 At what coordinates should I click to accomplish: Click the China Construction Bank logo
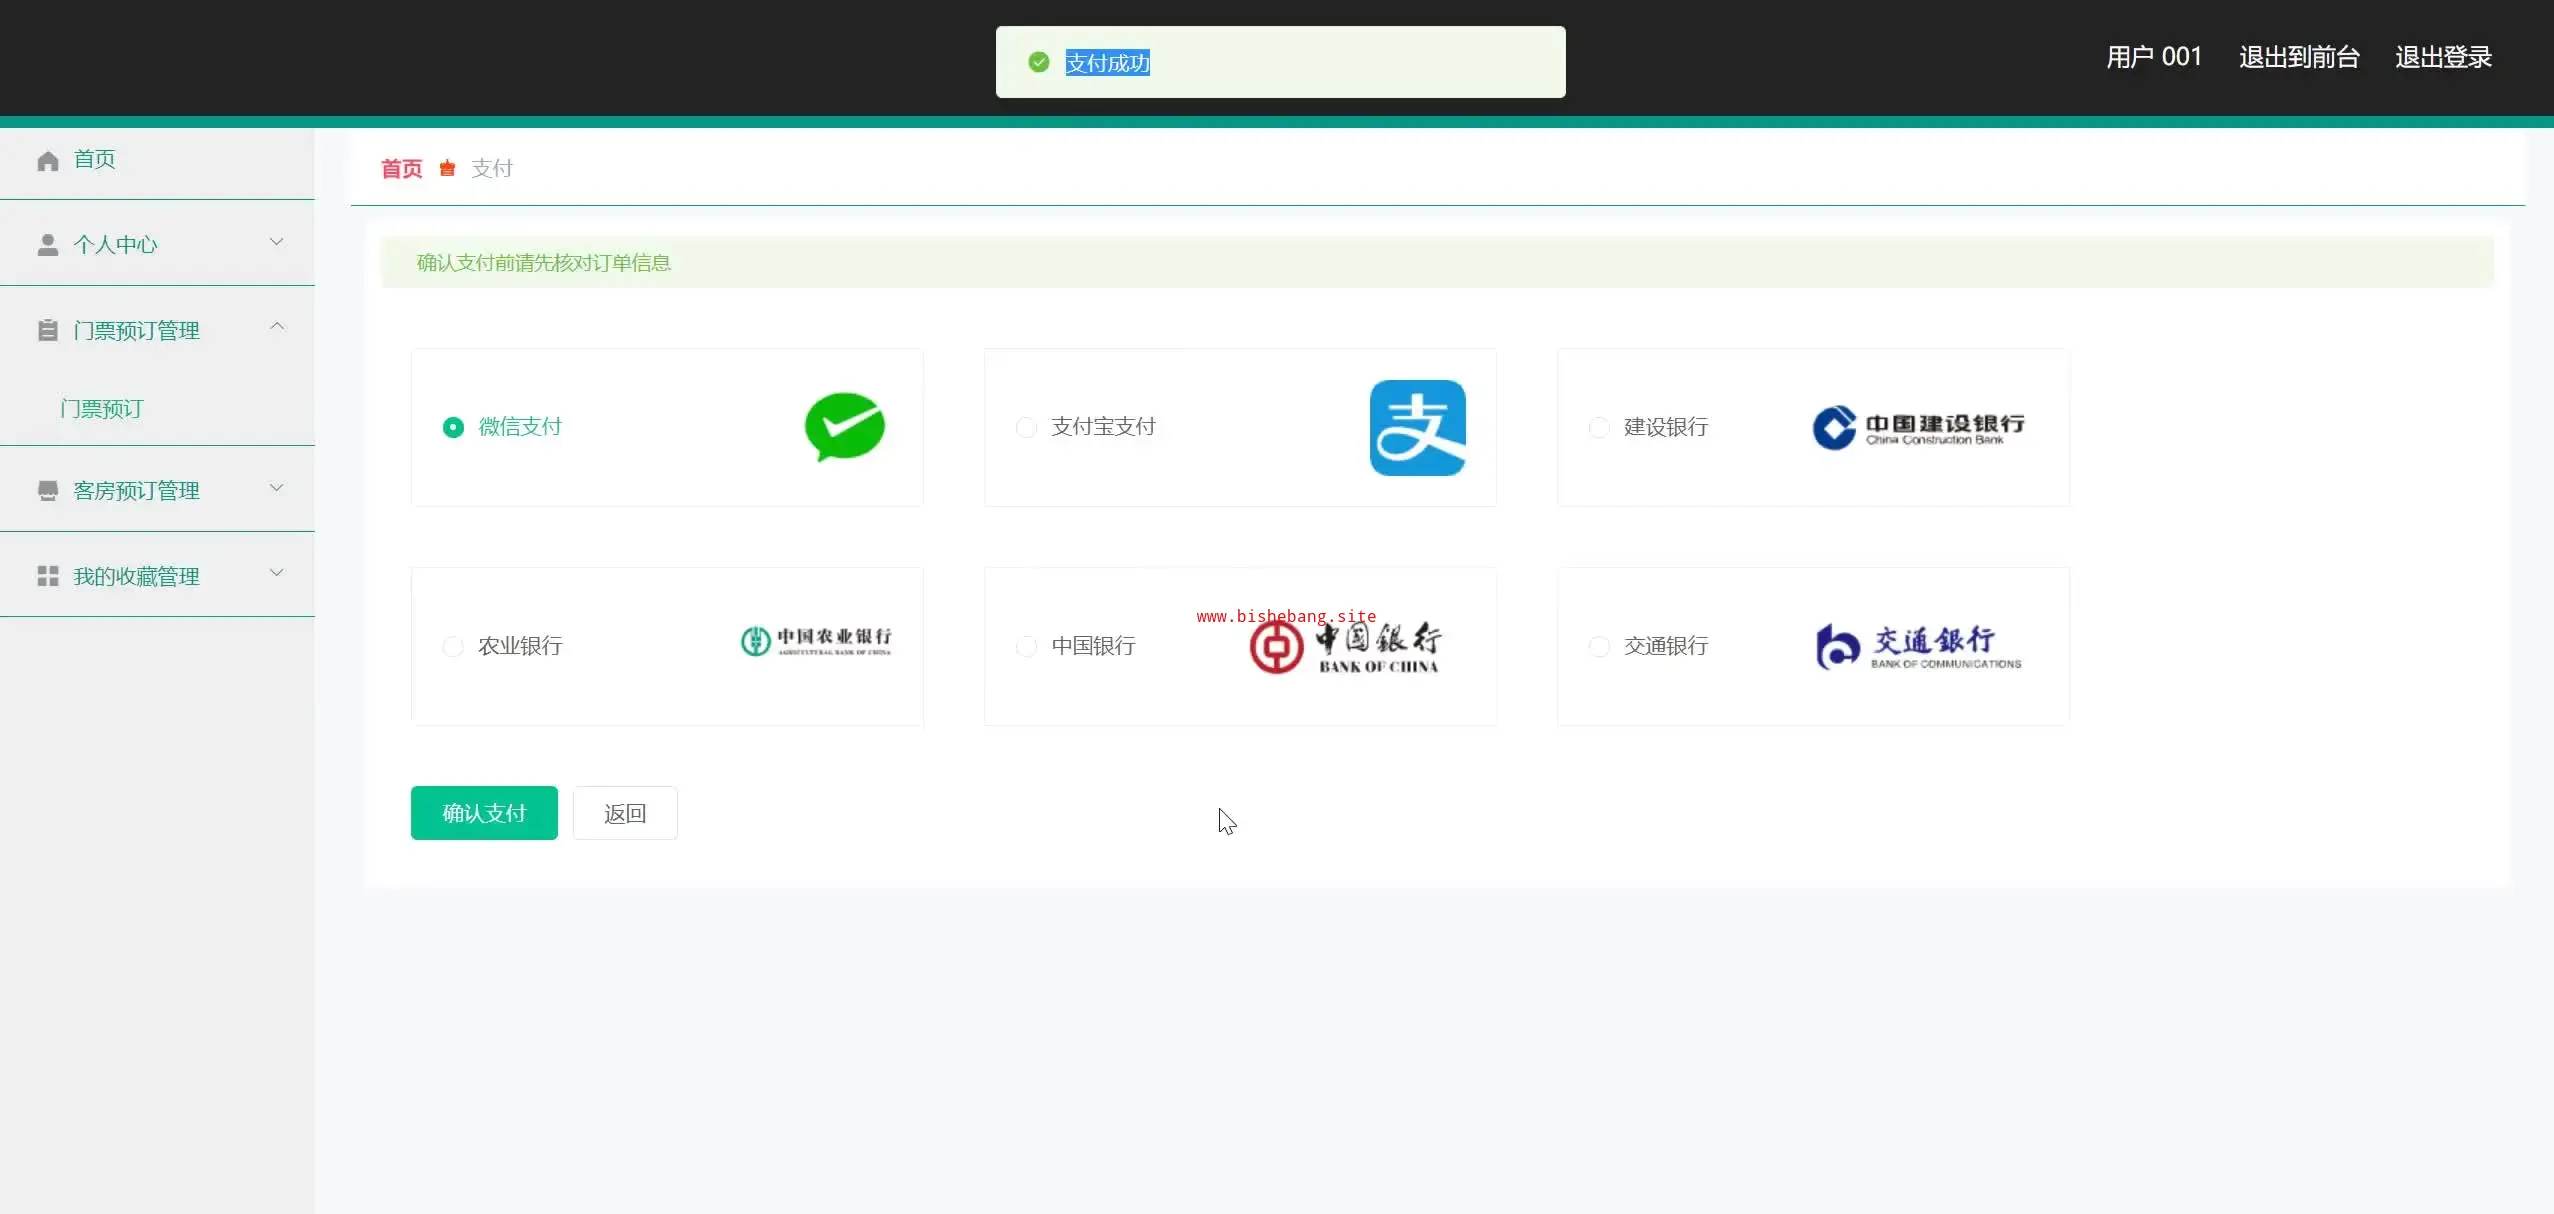click(x=1917, y=428)
